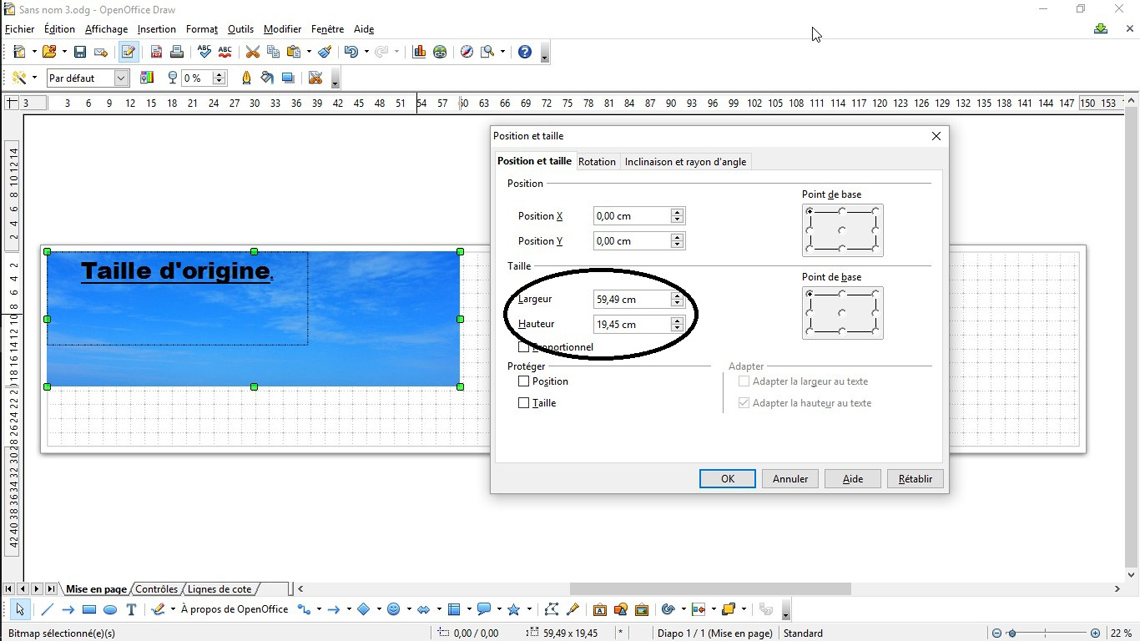
Task: Click the Cut scissors icon
Action: (253, 52)
